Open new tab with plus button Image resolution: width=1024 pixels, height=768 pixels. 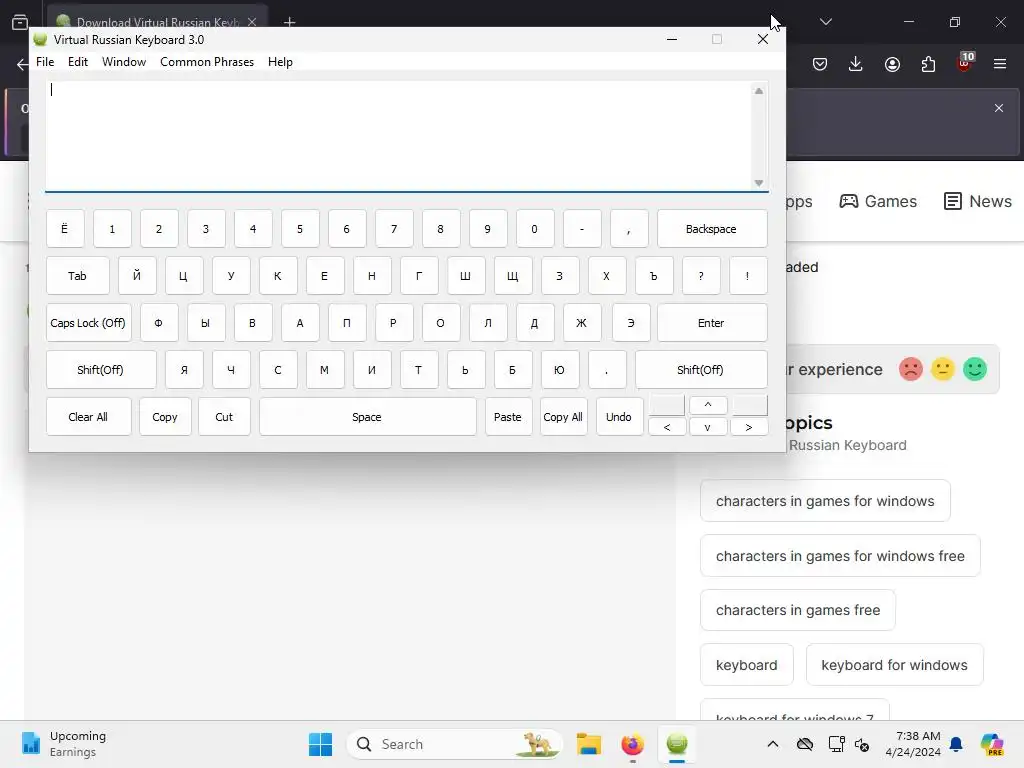289,22
